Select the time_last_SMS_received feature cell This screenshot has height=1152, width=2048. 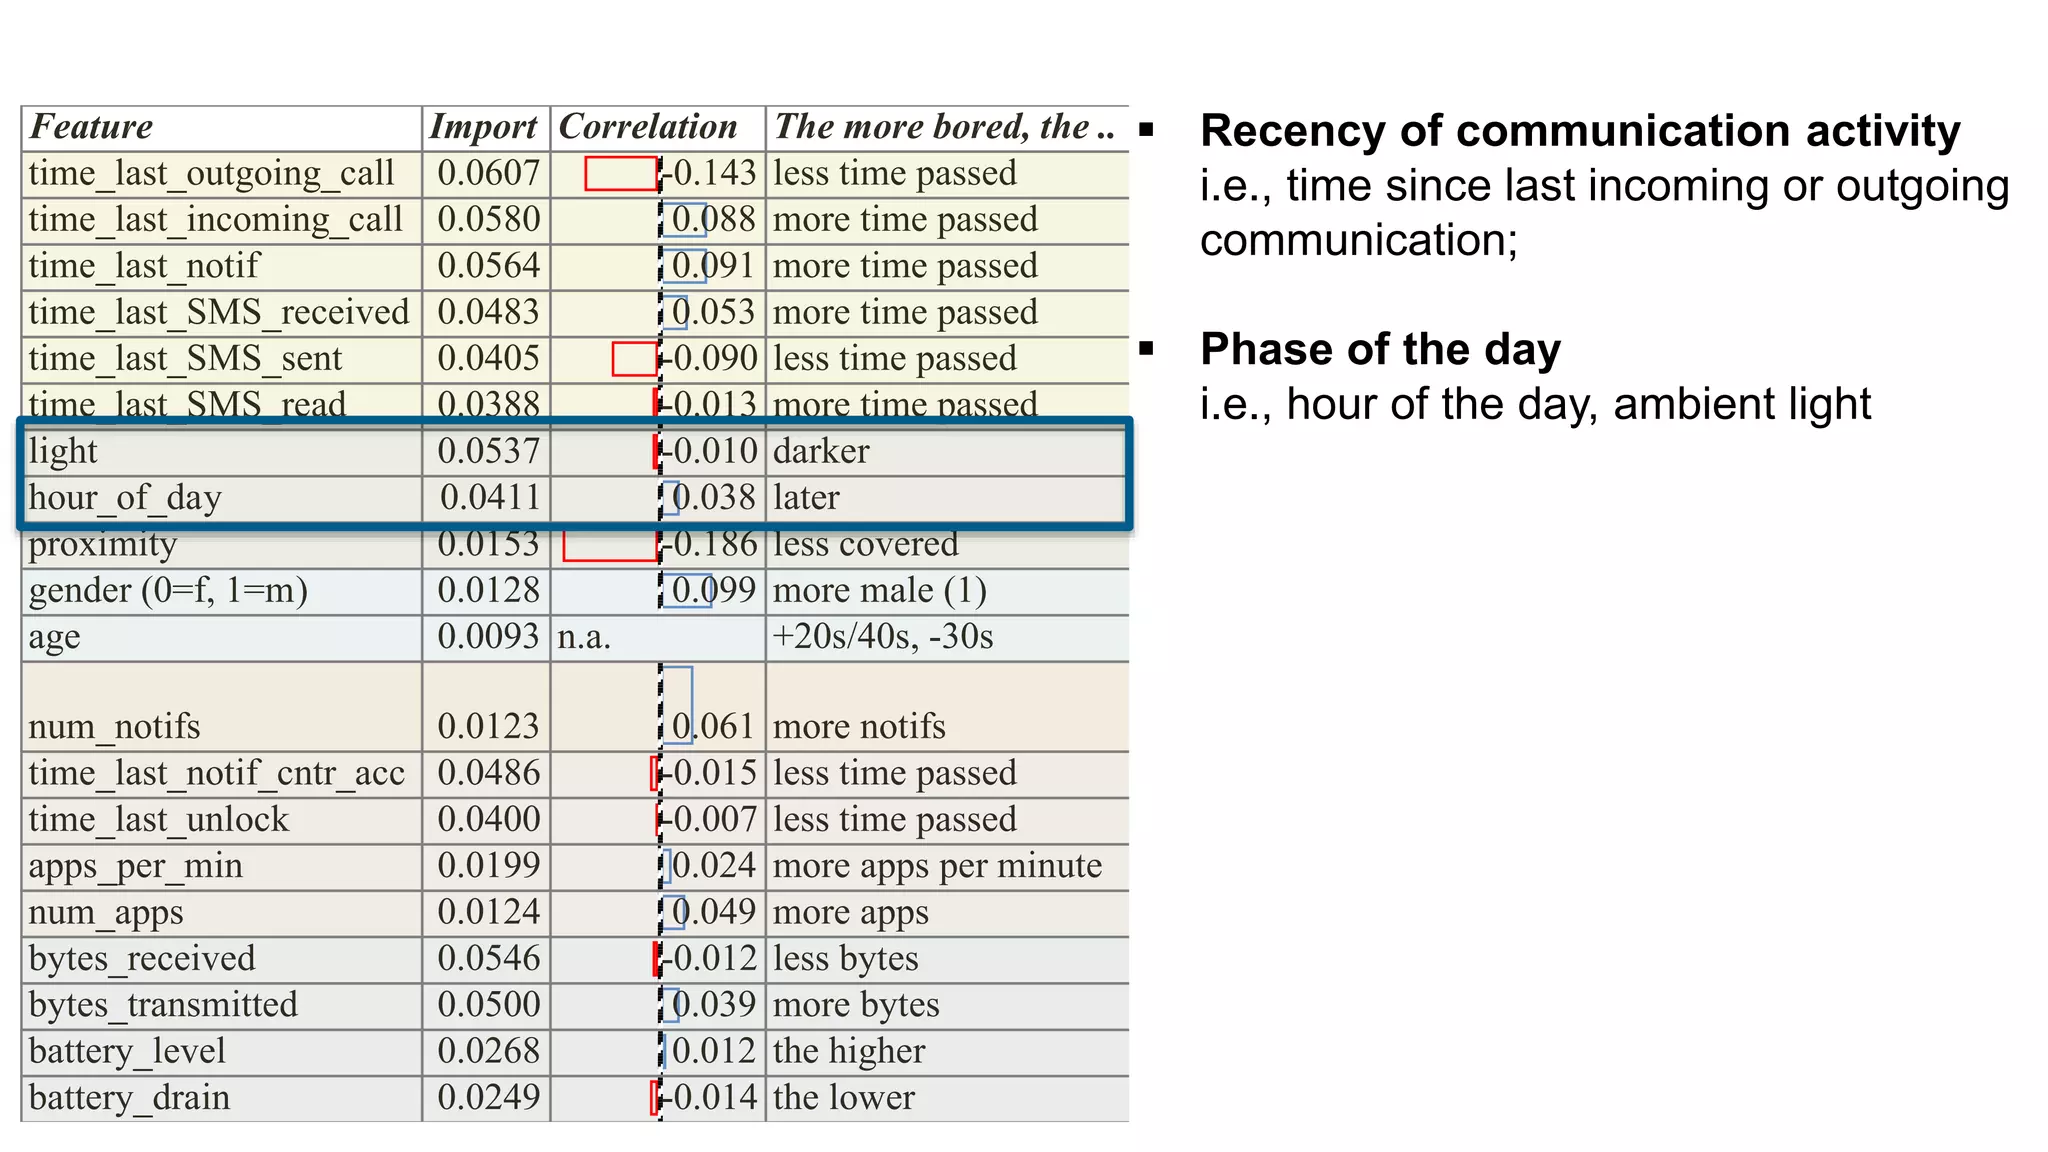click(221, 313)
